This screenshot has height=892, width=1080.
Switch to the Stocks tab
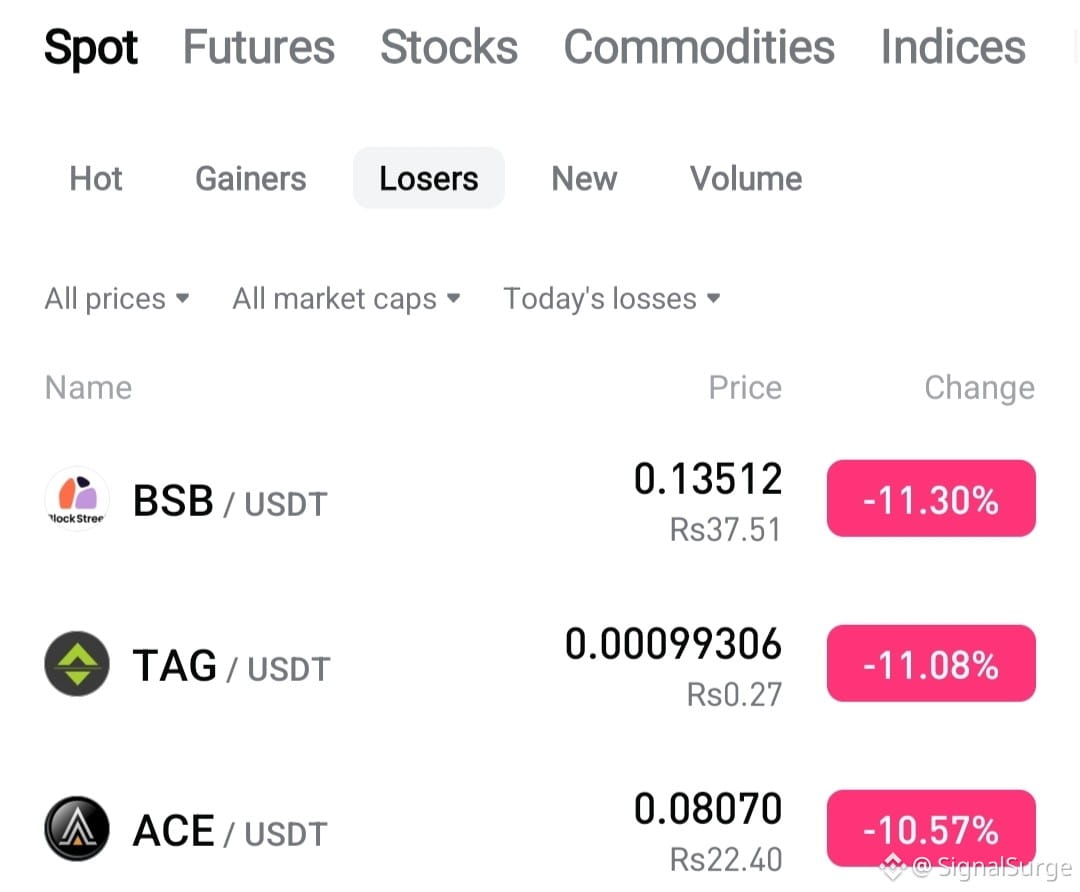[449, 47]
